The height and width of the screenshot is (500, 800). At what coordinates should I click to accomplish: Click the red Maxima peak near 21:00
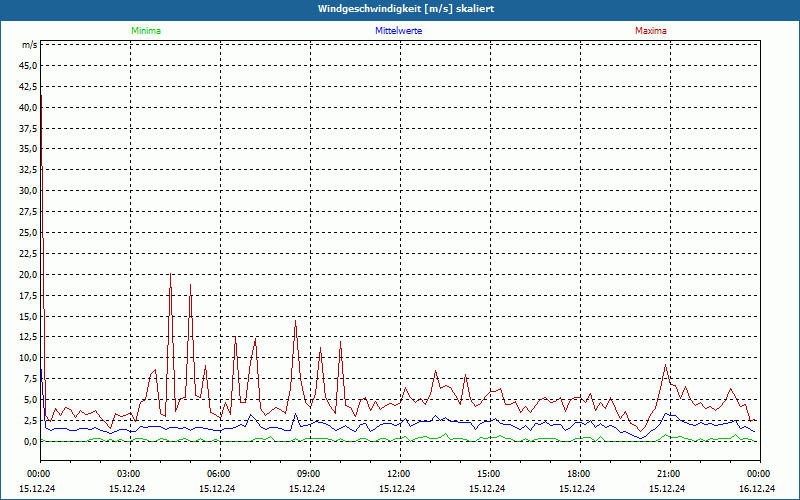665,365
